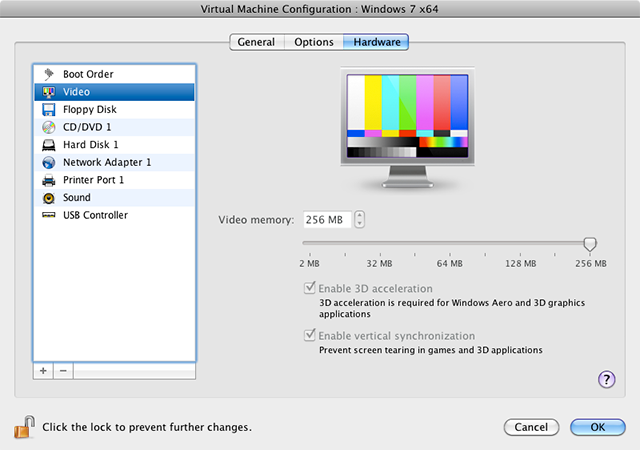
Task: Switch to the General tab
Action: click(256, 42)
